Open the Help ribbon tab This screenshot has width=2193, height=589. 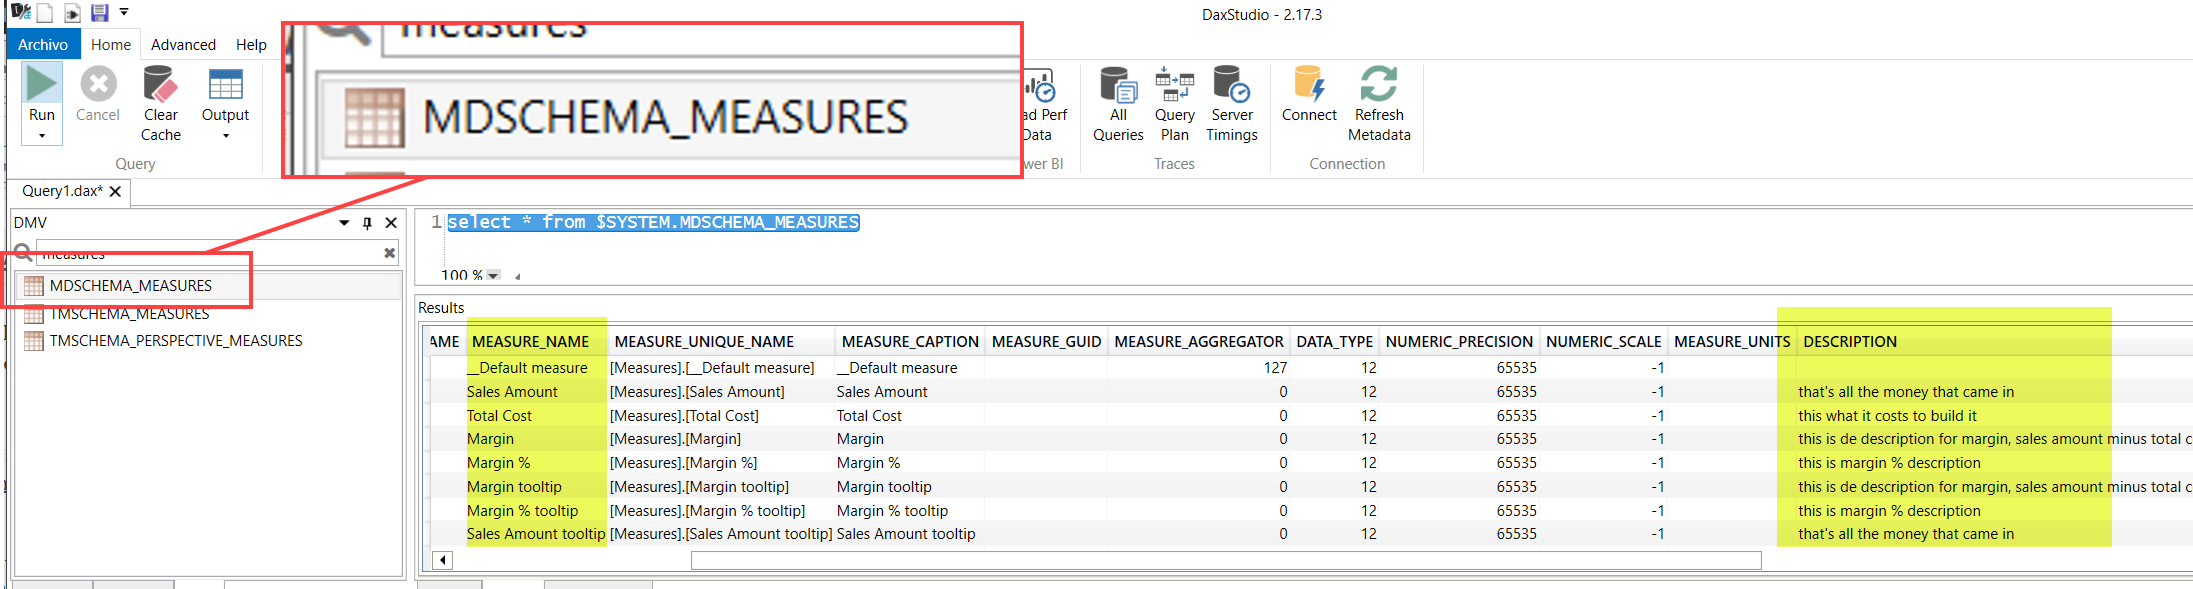tap(251, 45)
